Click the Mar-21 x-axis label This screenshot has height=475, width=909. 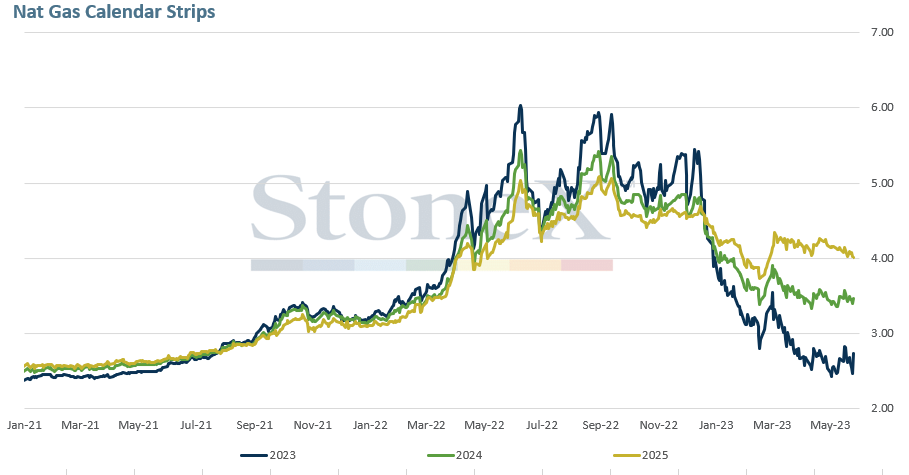80,425
